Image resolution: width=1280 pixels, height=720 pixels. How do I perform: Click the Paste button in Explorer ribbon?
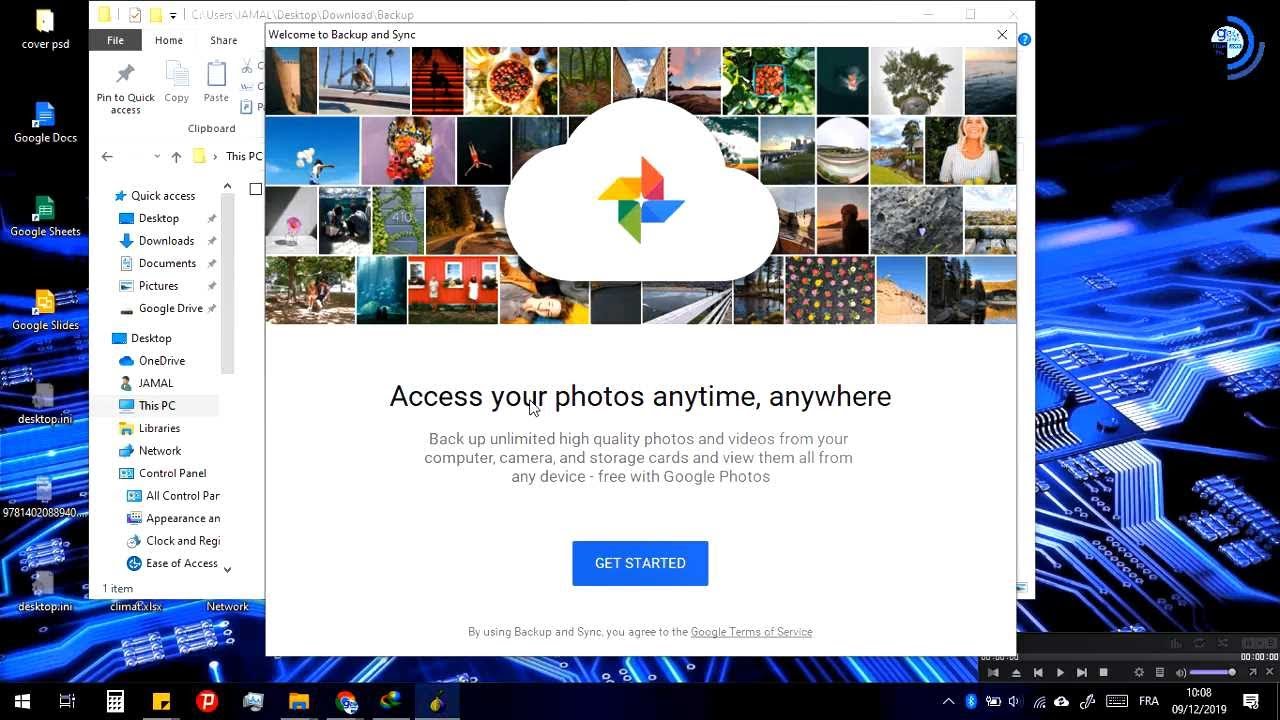[216, 82]
